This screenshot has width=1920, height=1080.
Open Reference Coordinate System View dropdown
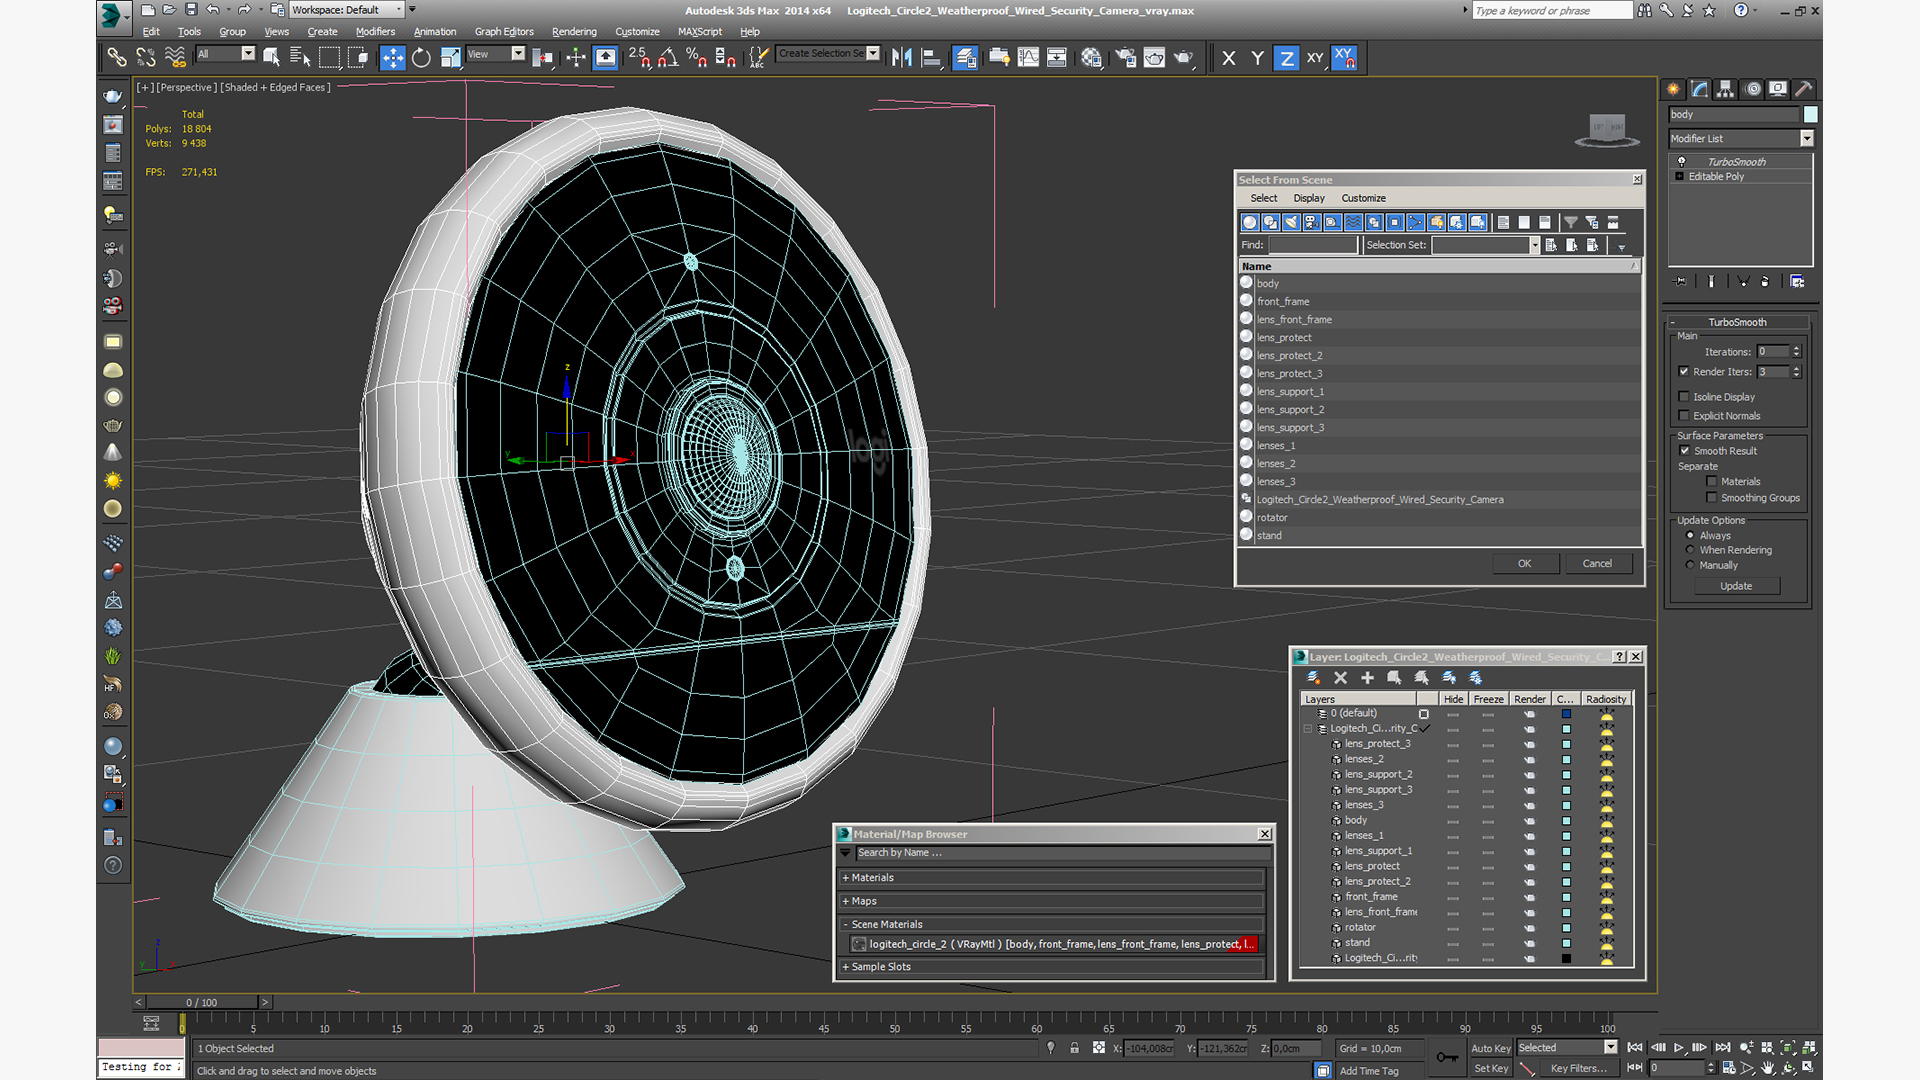[x=518, y=54]
